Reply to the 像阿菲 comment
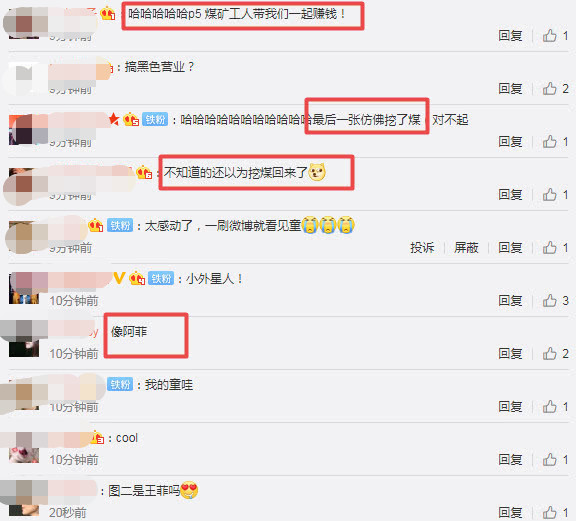This screenshot has height=521, width=576. pos(510,353)
